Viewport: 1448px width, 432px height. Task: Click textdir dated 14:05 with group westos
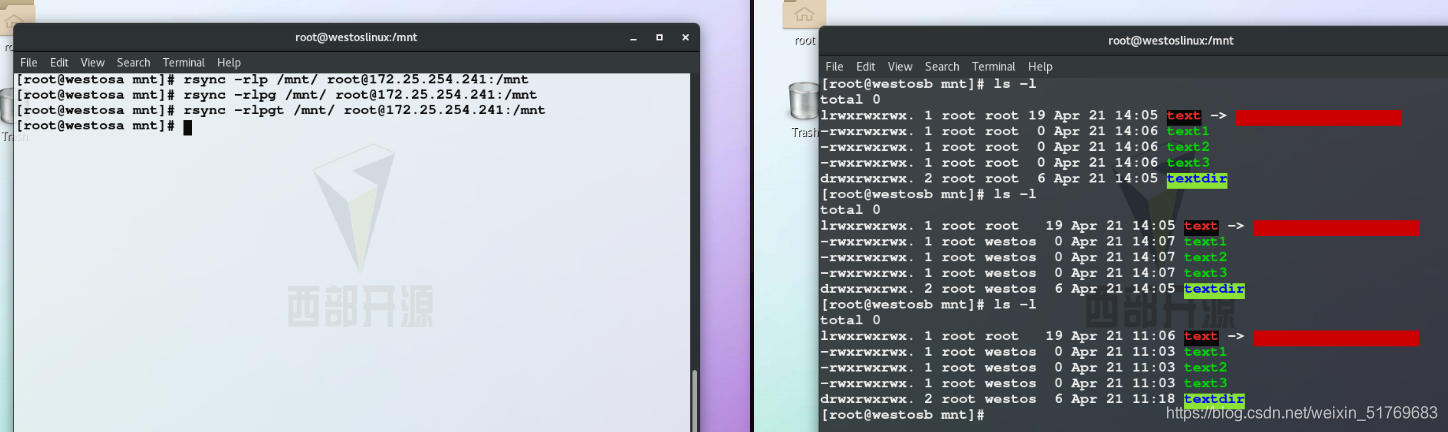1214,290
